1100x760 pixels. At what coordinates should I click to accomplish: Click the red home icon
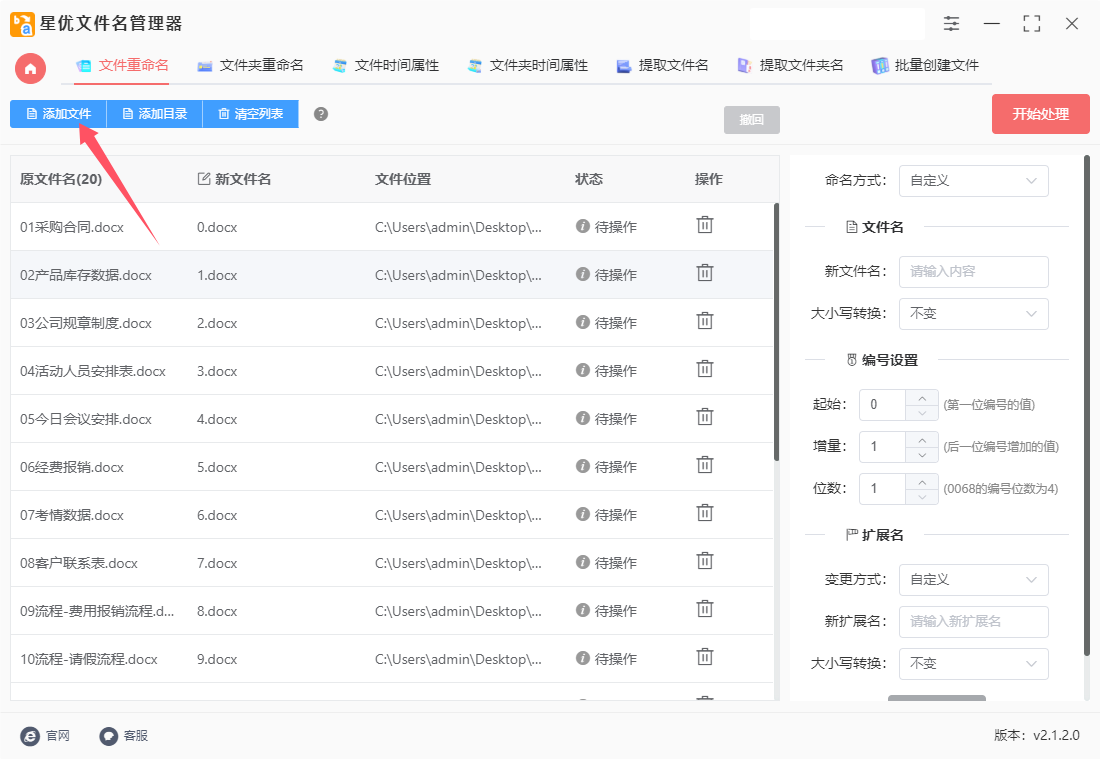(x=30, y=69)
